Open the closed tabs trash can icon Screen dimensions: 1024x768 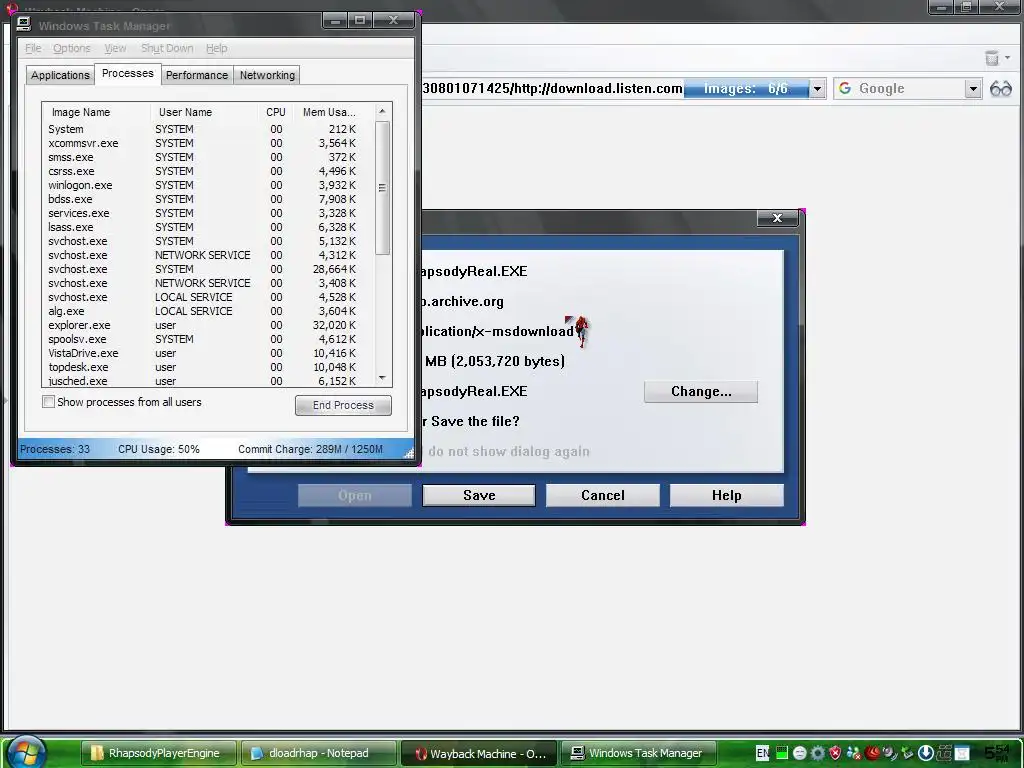(991, 58)
